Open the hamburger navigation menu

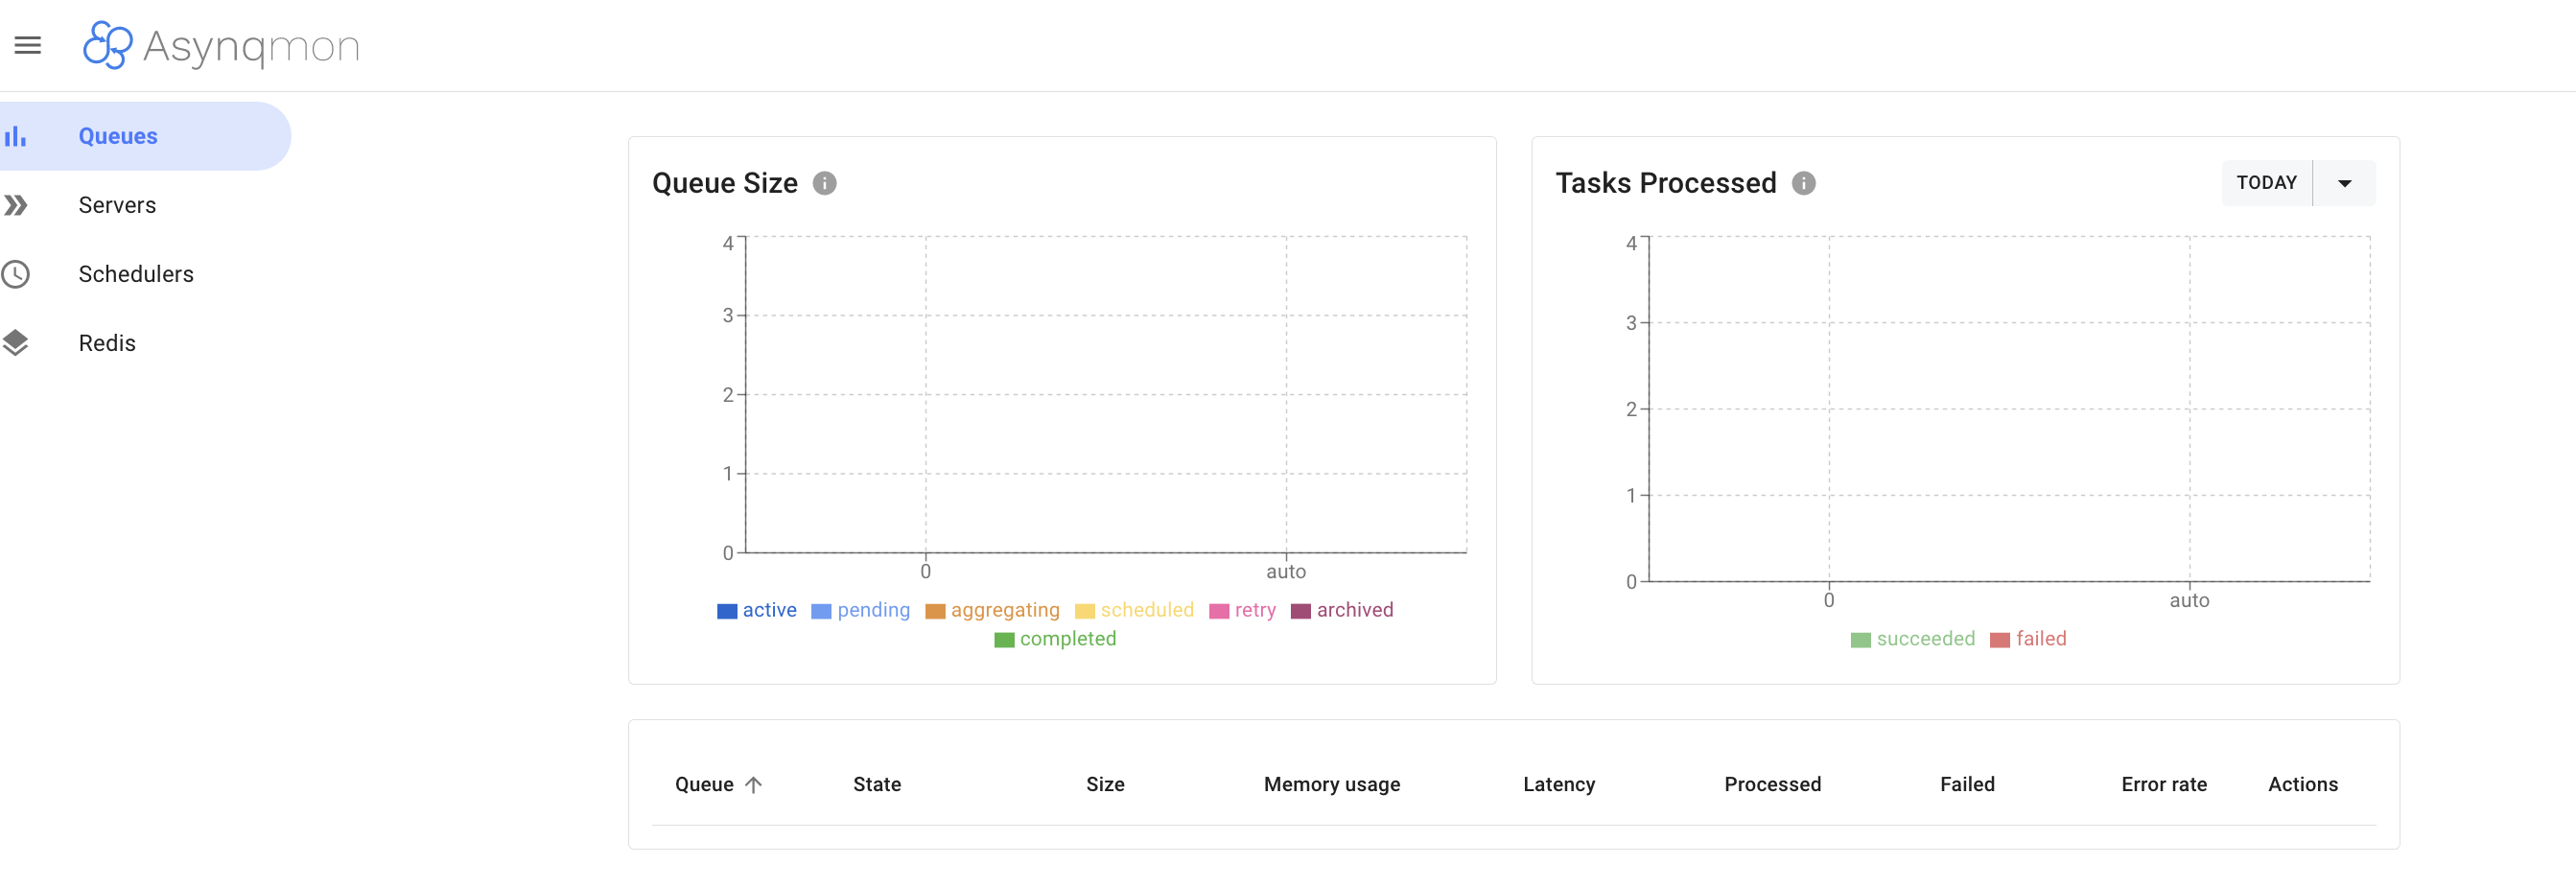coord(28,45)
